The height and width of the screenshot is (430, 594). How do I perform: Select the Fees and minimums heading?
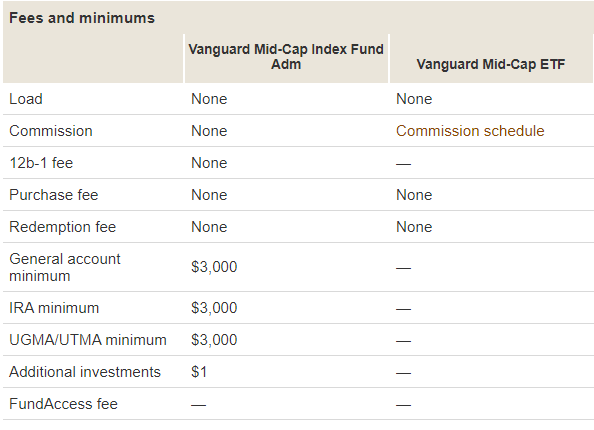coord(82,18)
